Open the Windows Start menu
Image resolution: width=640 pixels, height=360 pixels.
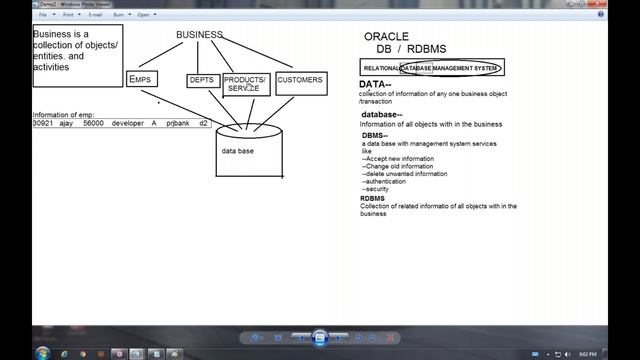43,353
